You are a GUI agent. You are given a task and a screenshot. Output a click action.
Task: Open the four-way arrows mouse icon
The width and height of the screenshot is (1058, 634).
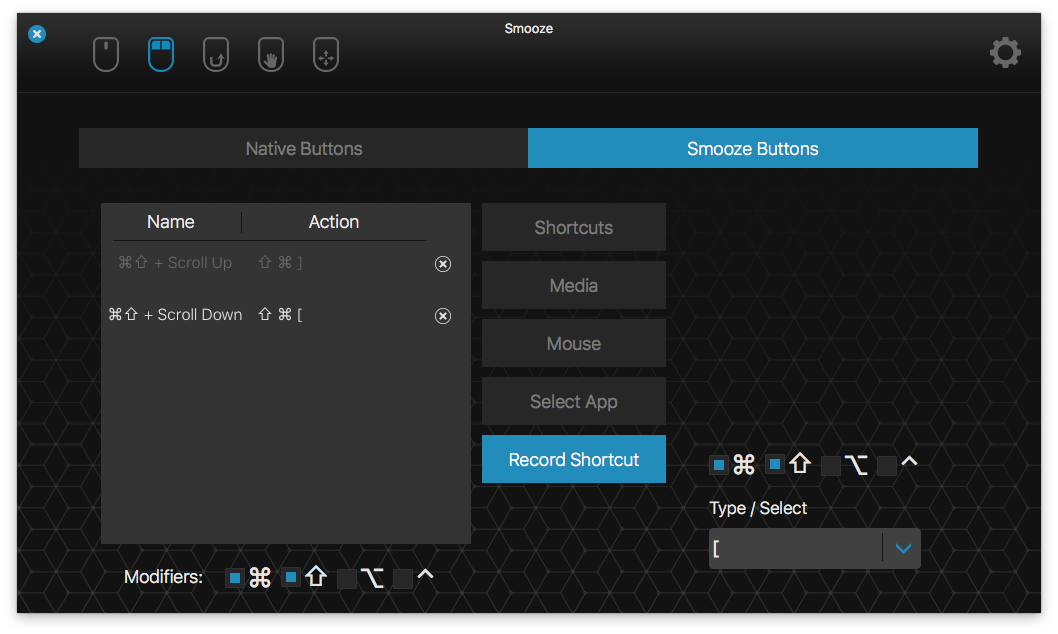pos(326,54)
